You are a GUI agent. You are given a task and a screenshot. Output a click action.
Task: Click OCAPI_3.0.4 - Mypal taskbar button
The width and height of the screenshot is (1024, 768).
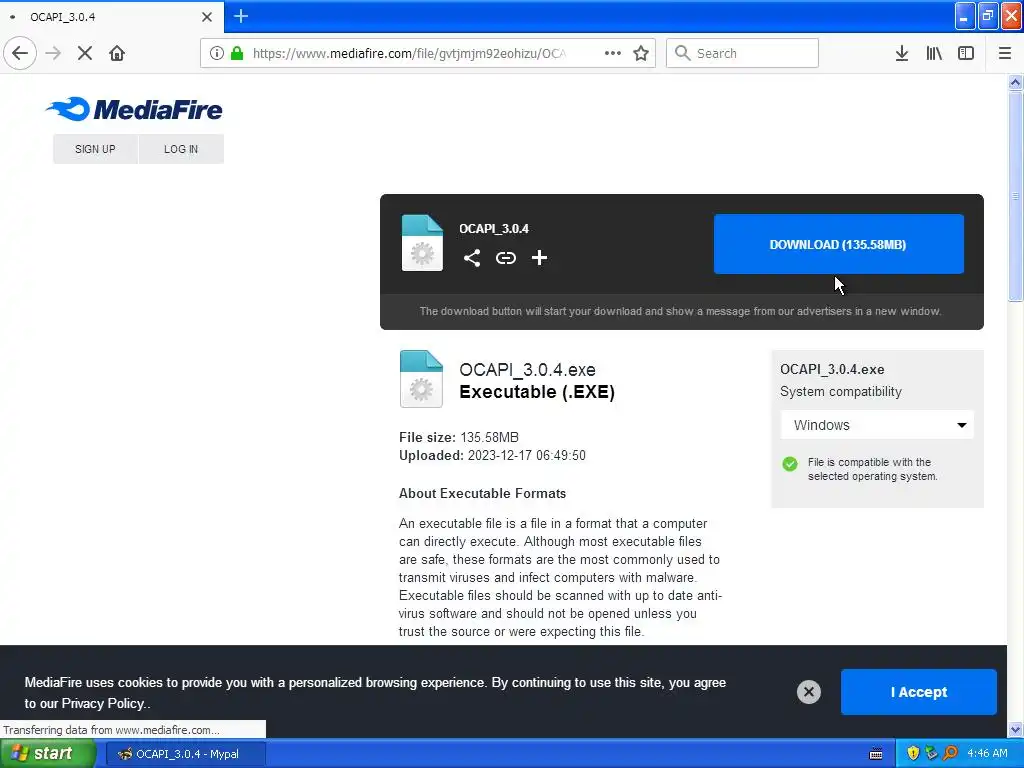click(186, 754)
